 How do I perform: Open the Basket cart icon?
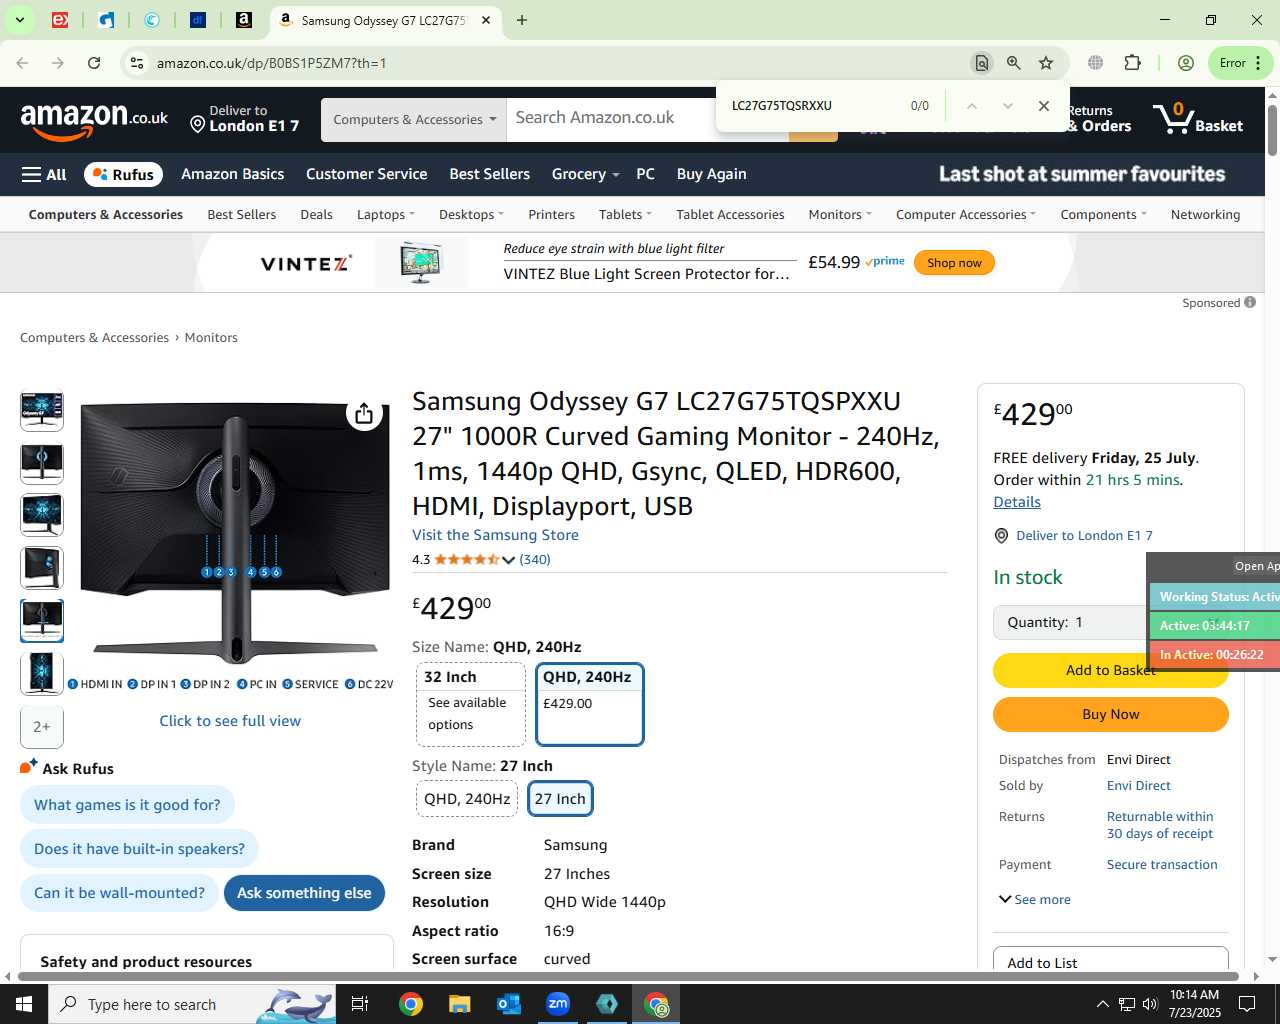tap(1198, 119)
